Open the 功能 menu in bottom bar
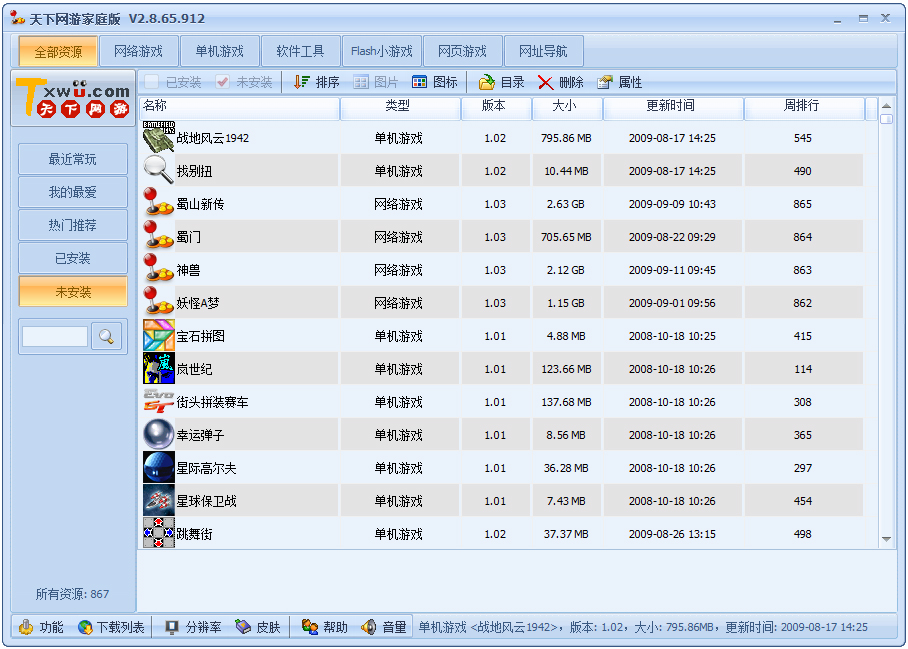The height and width of the screenshot is (649, 908). [x=26, y=627]
